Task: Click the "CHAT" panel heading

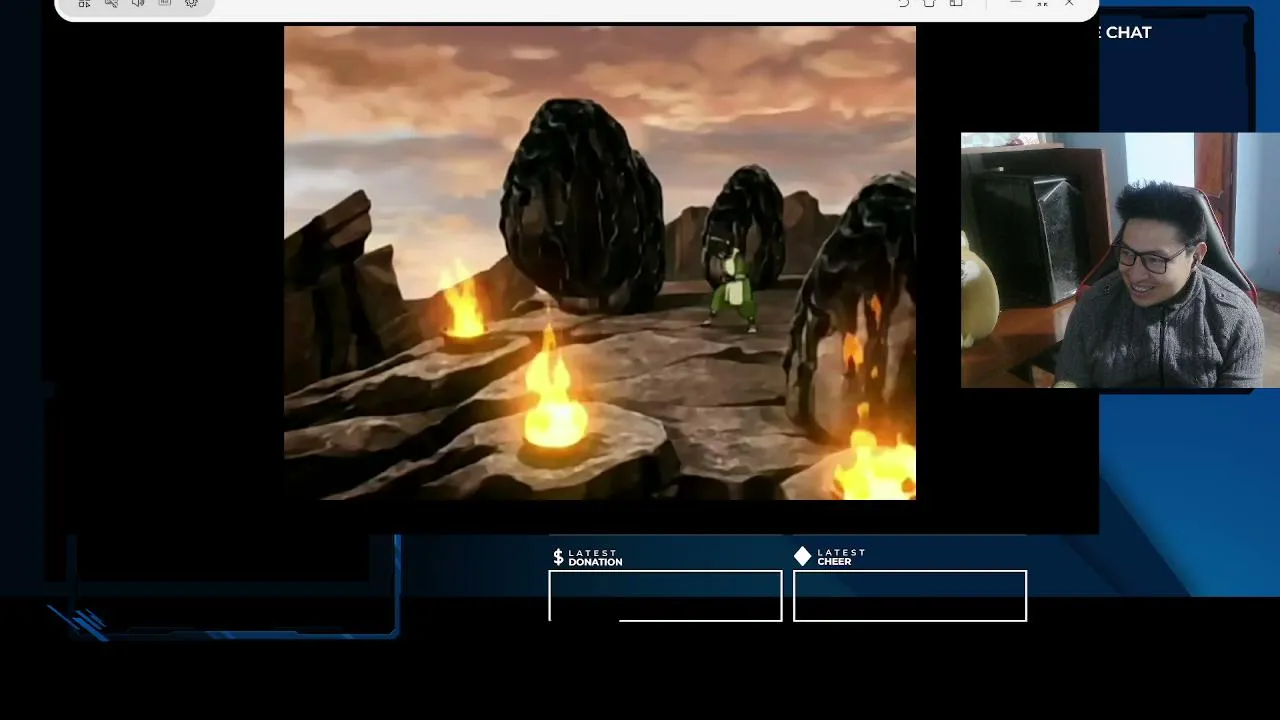Action: point(1128,32)
